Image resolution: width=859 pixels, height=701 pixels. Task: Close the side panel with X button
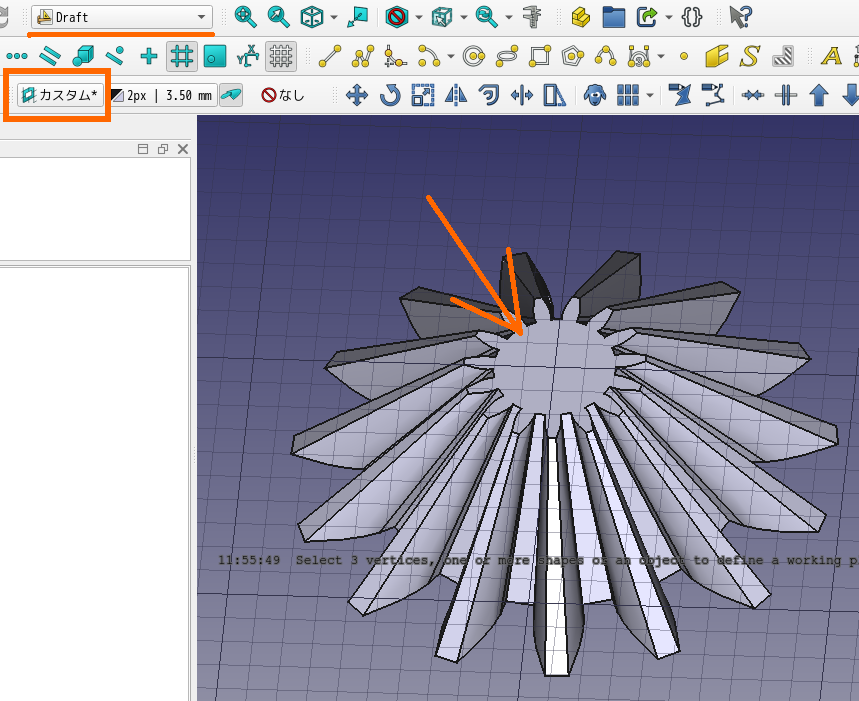[182, 149]
